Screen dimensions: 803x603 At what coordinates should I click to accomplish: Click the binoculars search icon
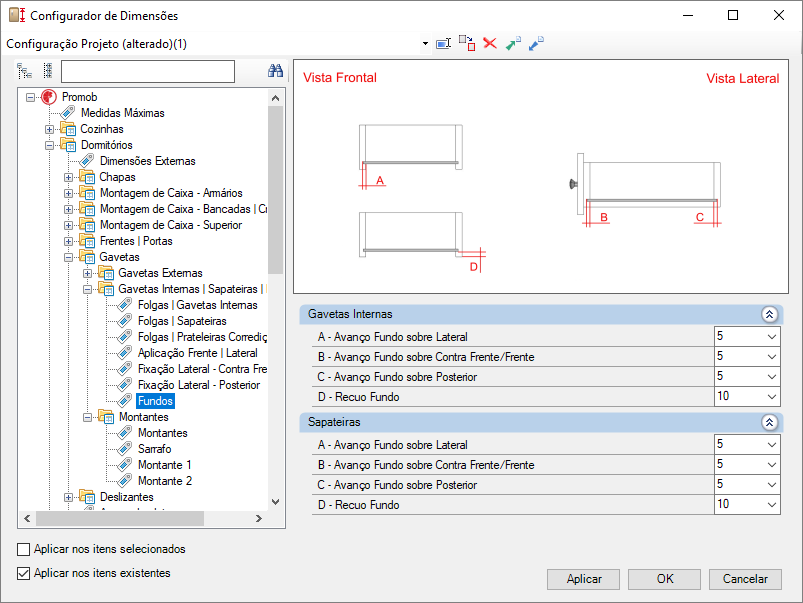(x=276, y=71)
